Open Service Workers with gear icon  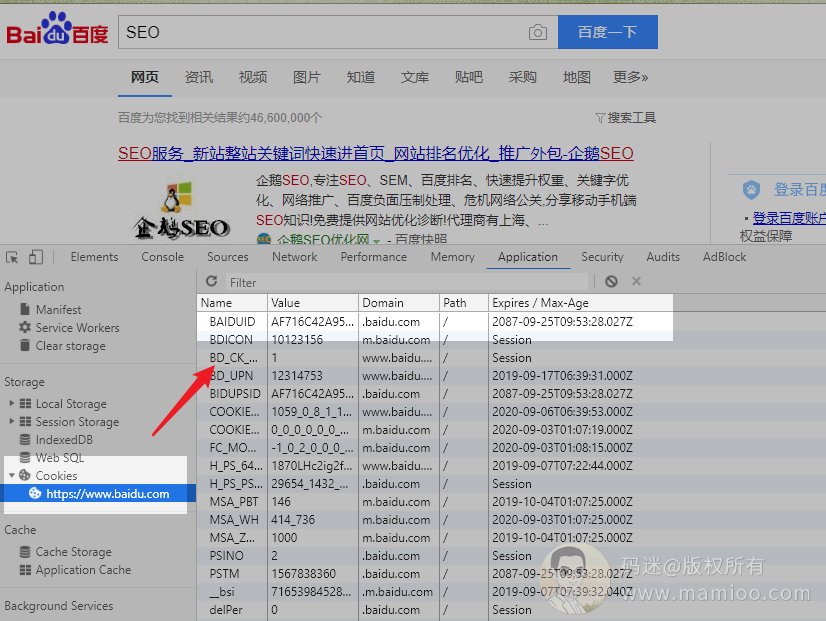coord(76,328)
